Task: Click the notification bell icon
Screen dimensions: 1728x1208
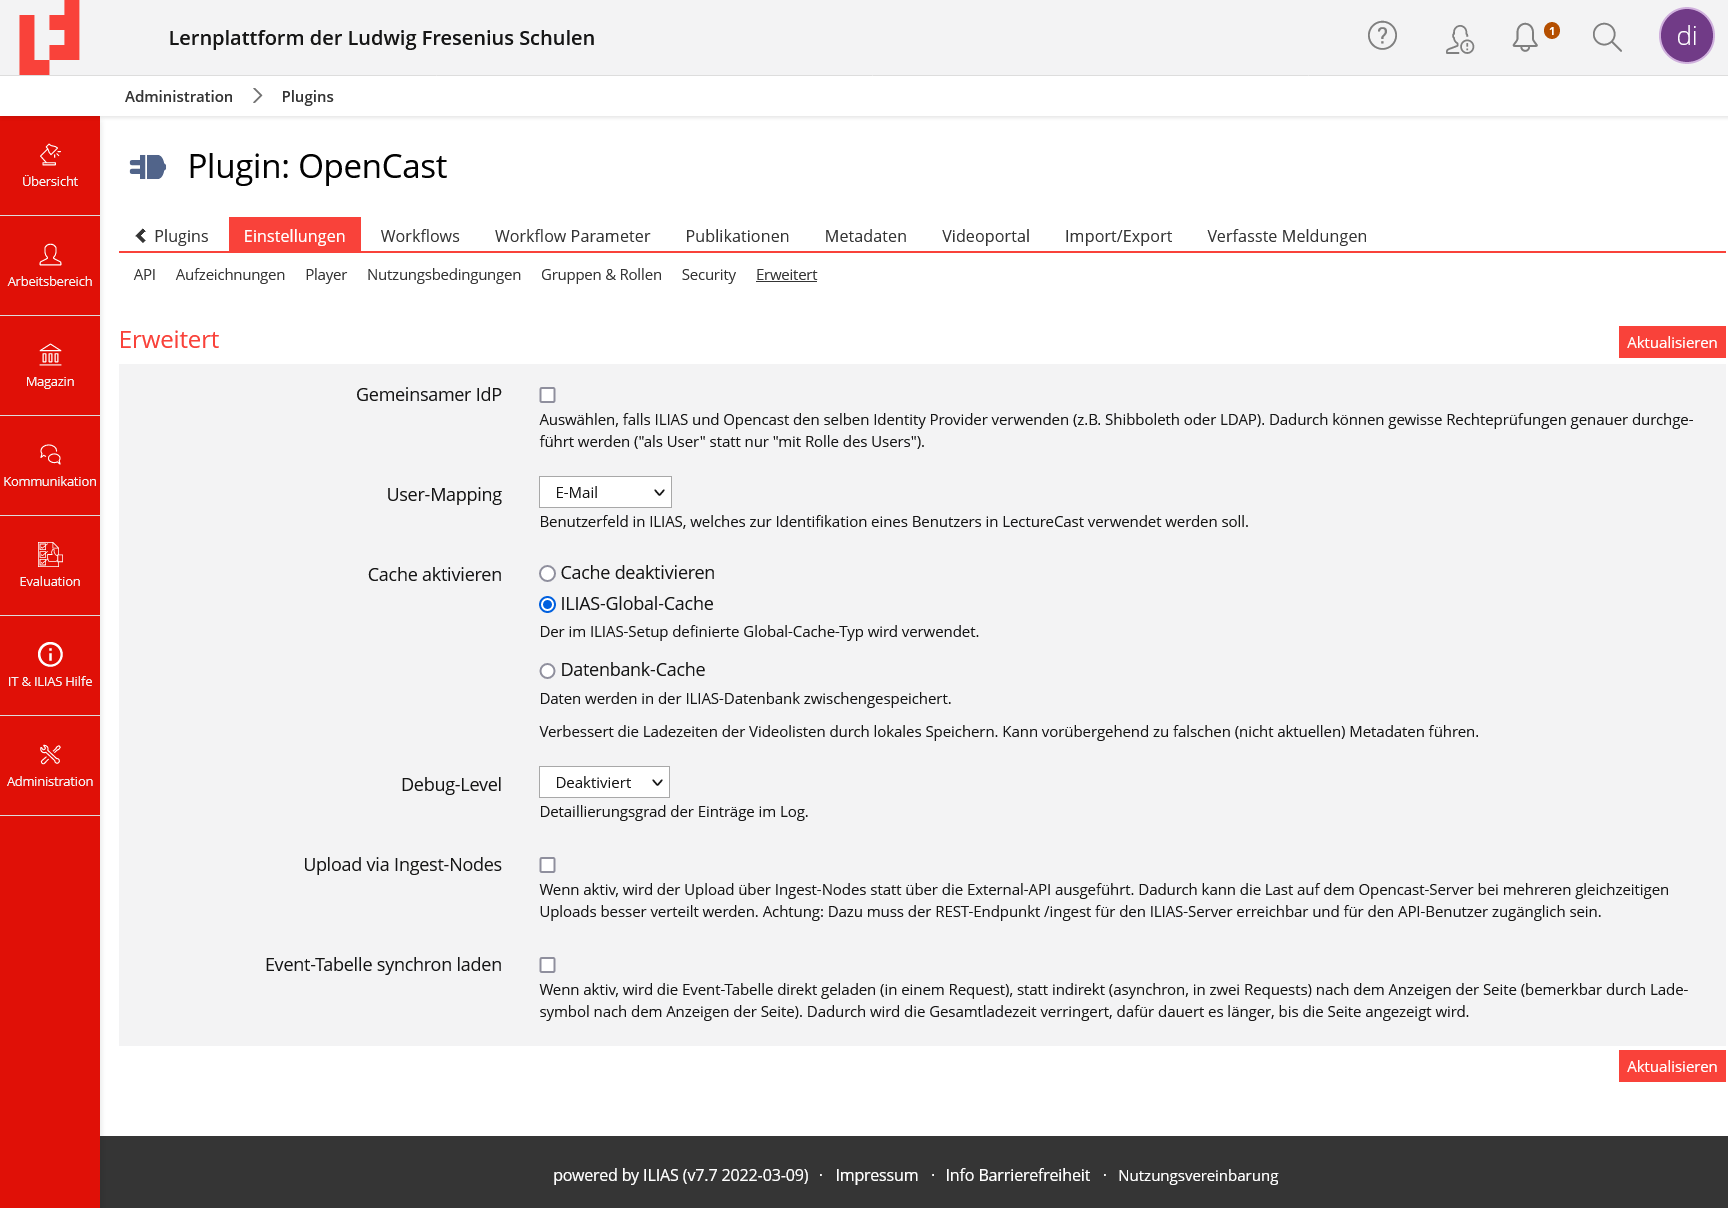Action: click(1524, 36)
